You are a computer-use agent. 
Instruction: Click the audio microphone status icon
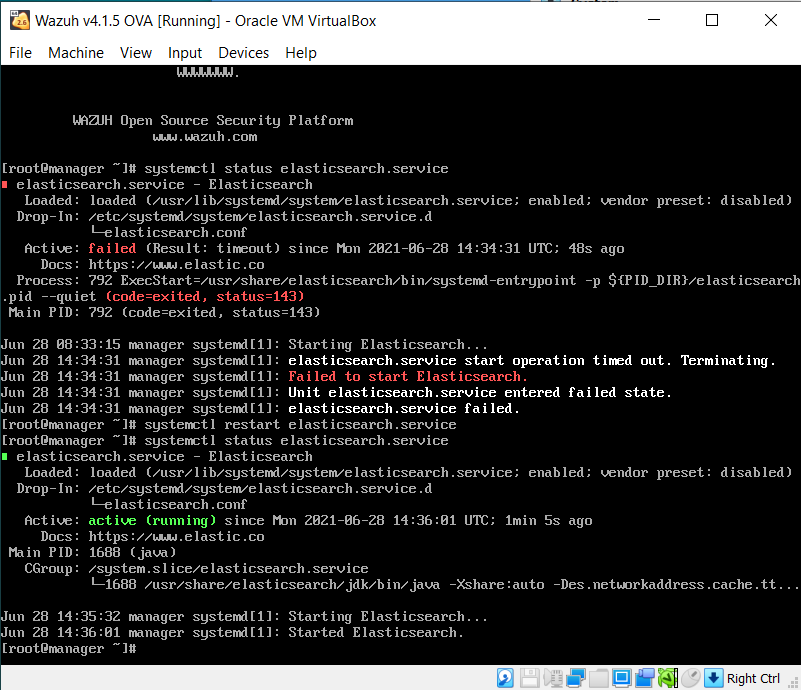[553, 678]
